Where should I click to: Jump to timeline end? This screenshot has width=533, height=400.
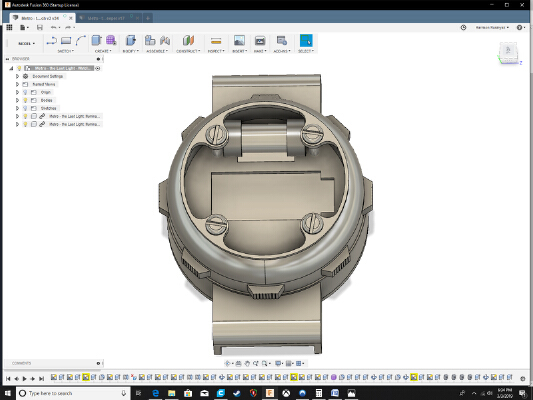(x=41, y=378)
